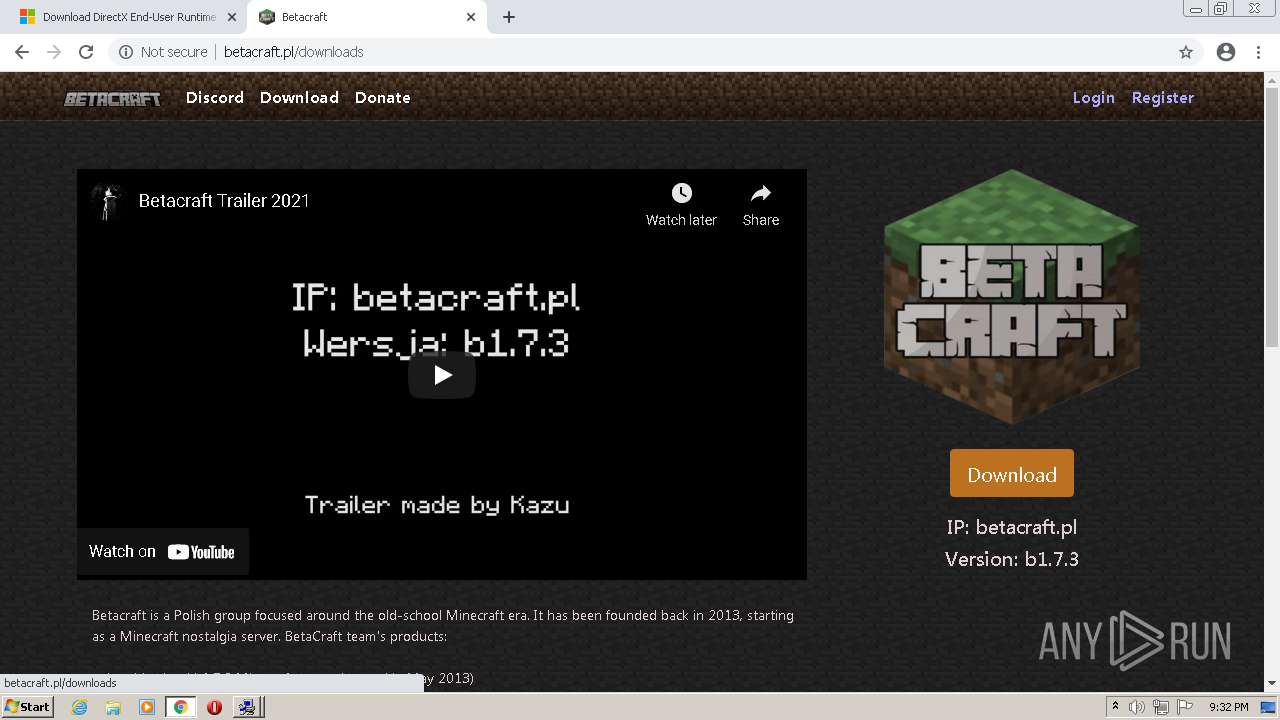The width and height of the screenshot is (1280, 720).
Task: Click the Betacraft grass block image
Action: click(x=1012, y=297)
